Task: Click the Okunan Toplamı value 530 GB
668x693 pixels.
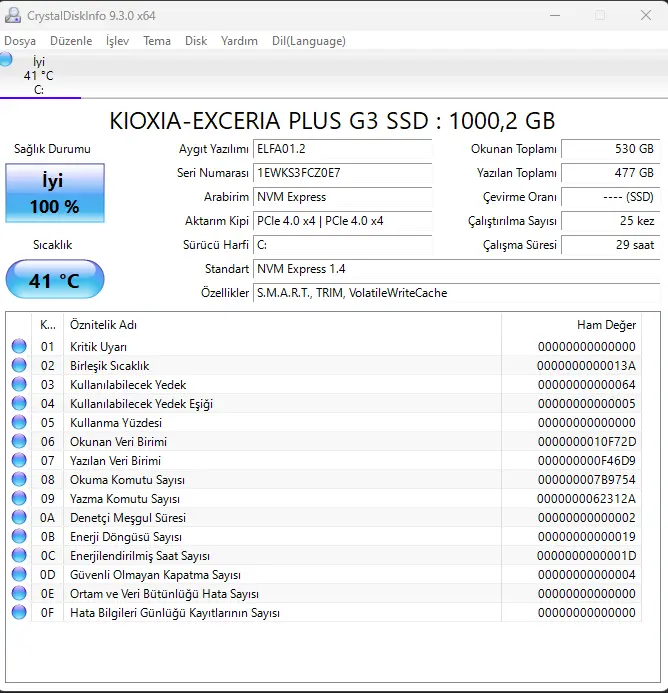Action: coord(611,149)
